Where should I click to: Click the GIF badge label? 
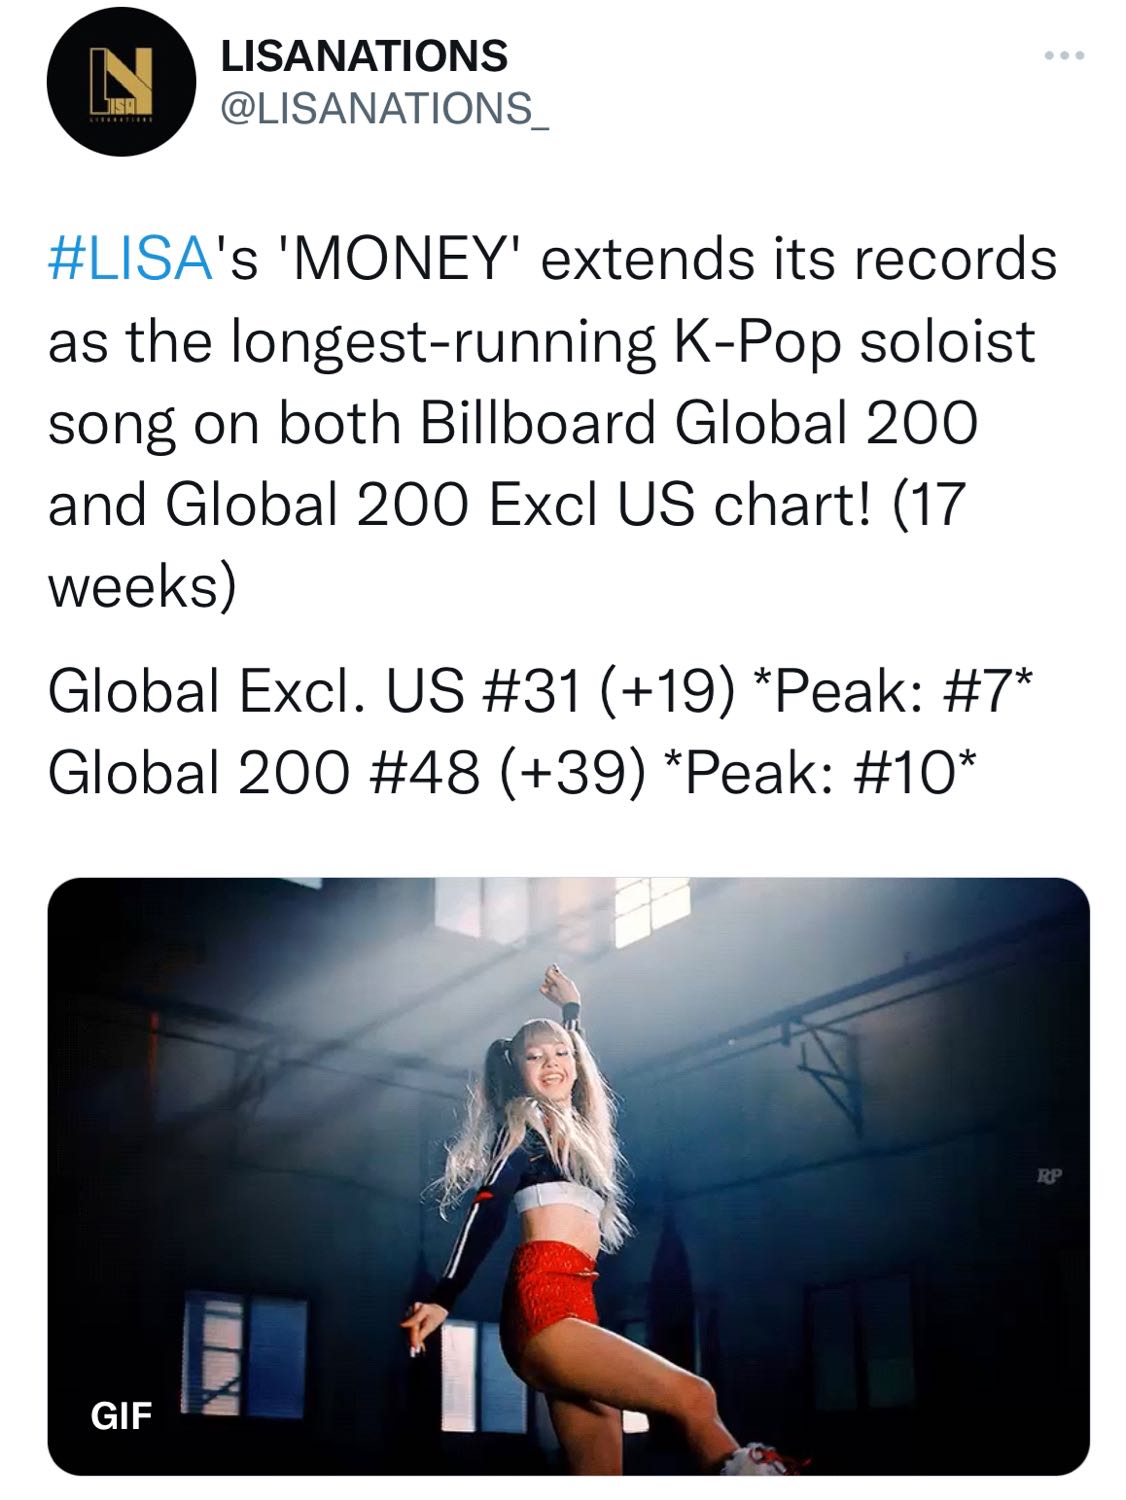pos(121,1415)
